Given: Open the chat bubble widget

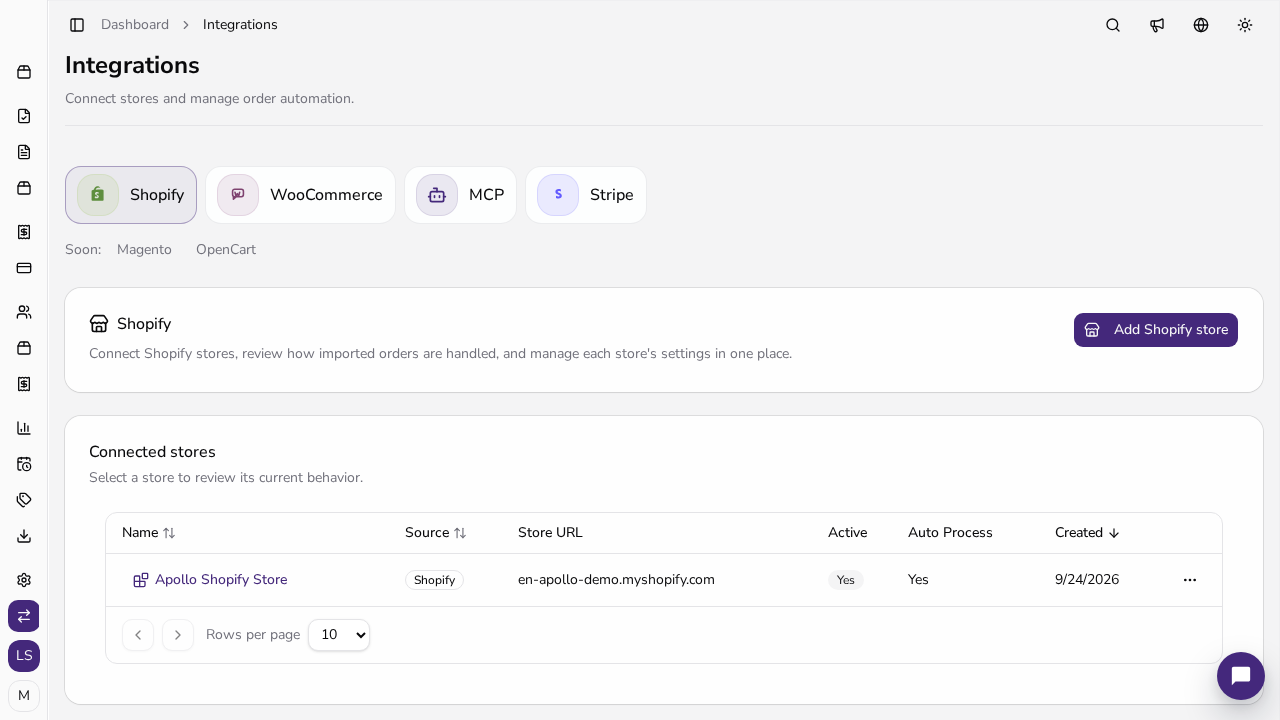Looking at the screenshot, I should coord(1241,676).
